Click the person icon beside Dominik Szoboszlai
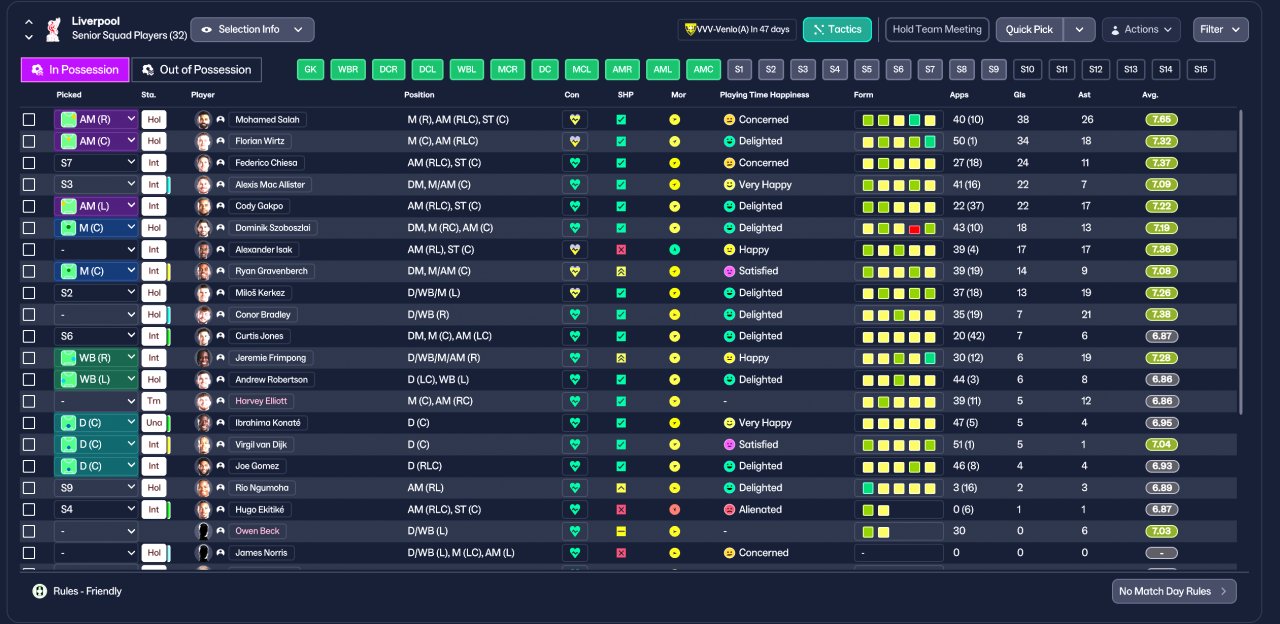The height and width of the screenshot is (624, 1280). 220,228
